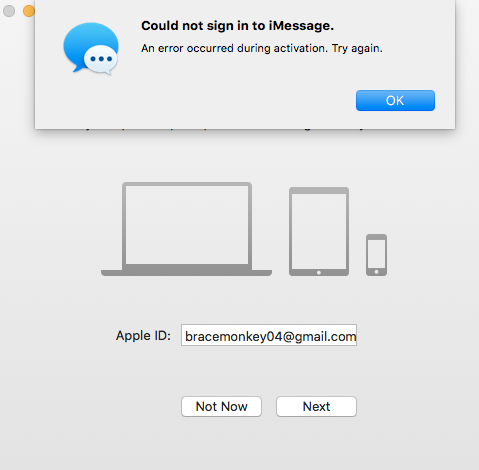Viewport: 479px width, 470px height.
Task: Click the 'Could not sign in to iMessage' heading
Action: [x=237, y=26]
